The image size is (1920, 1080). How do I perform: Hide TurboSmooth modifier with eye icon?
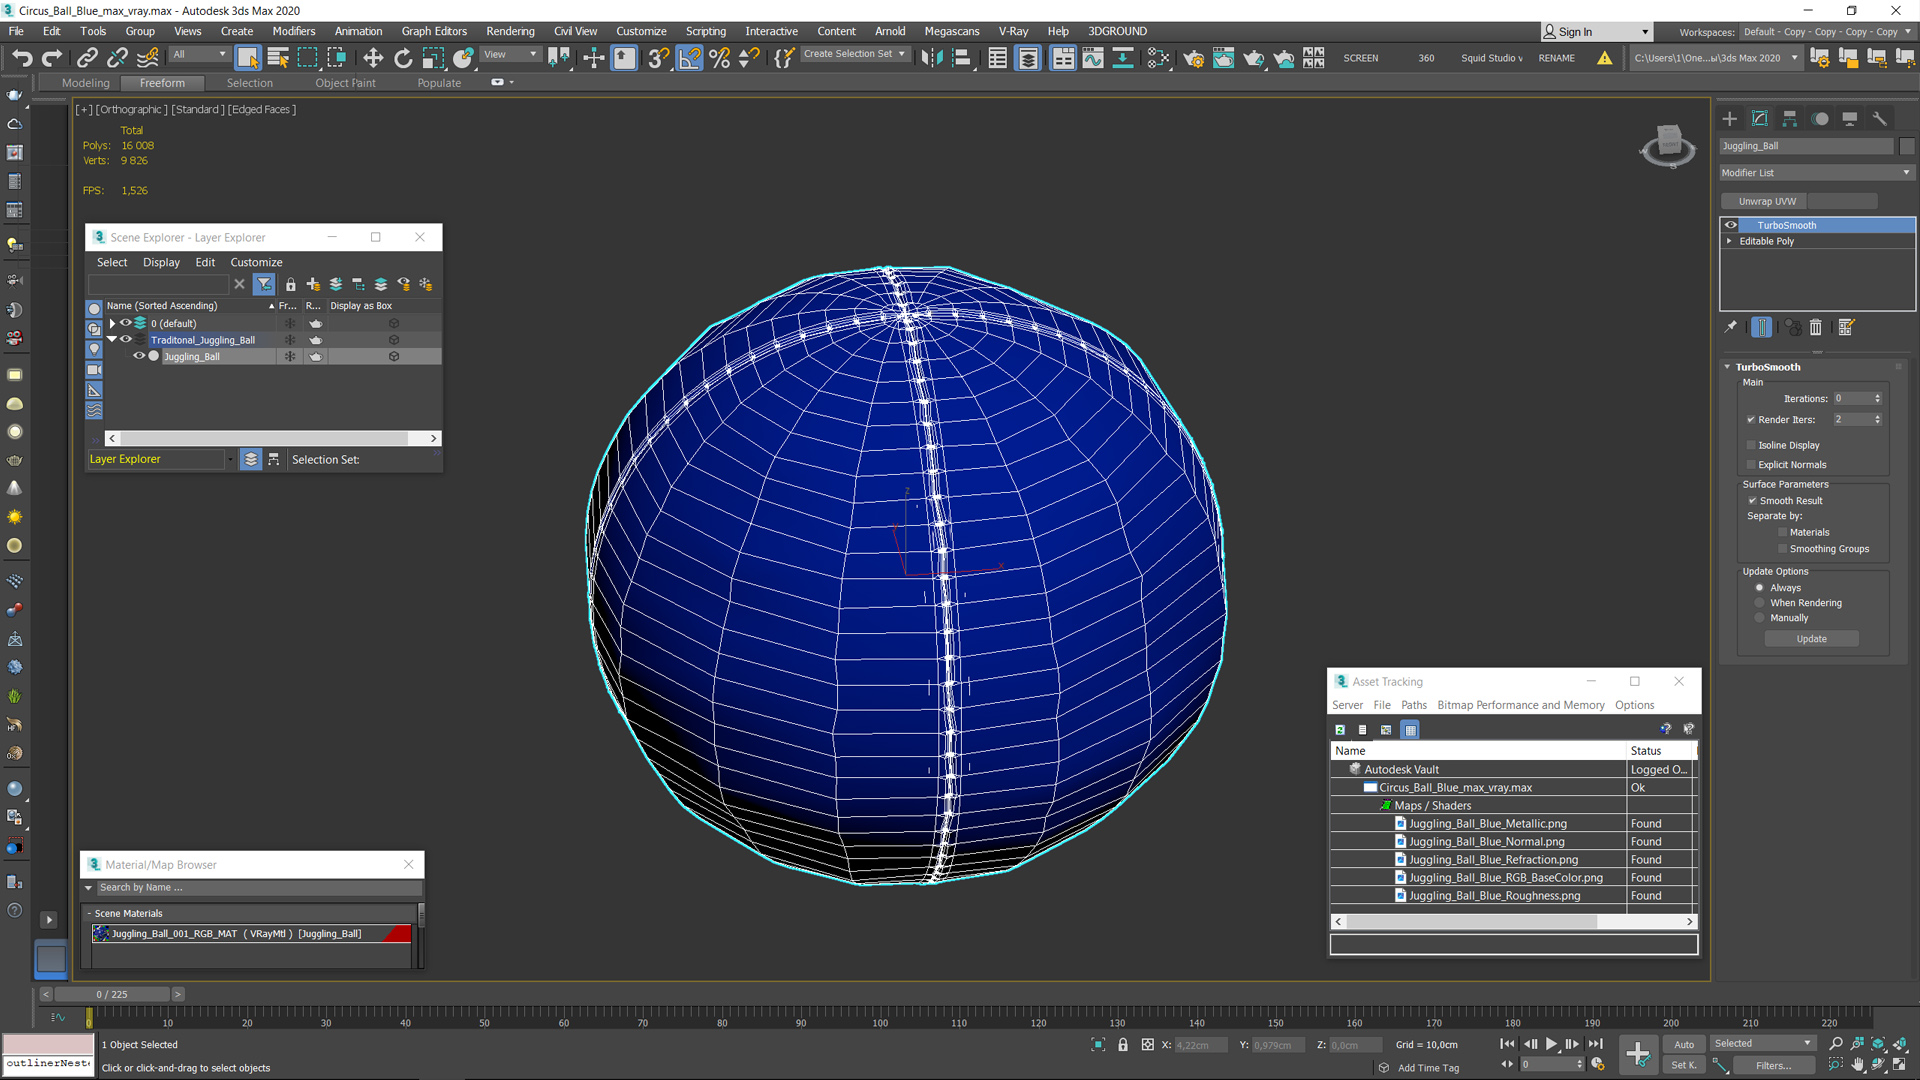pyautogui.click(x=1731, y=225)
